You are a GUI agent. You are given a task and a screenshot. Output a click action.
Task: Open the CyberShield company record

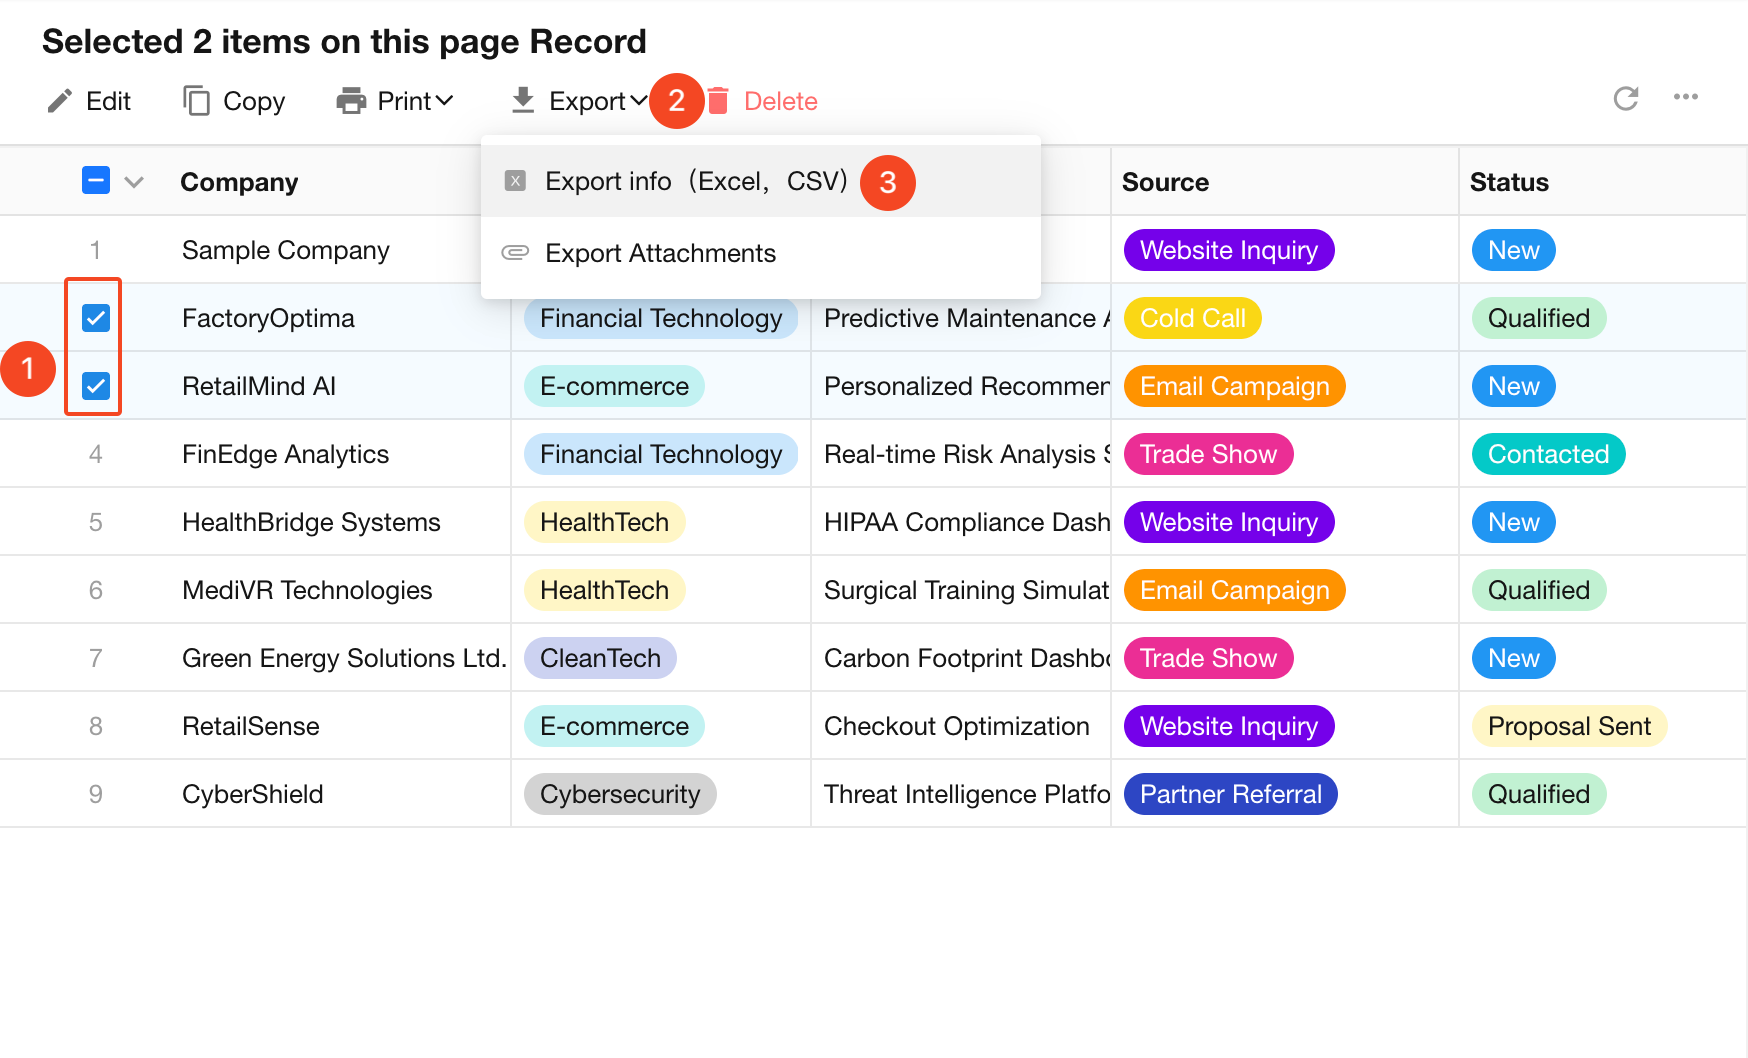point(252,794)
